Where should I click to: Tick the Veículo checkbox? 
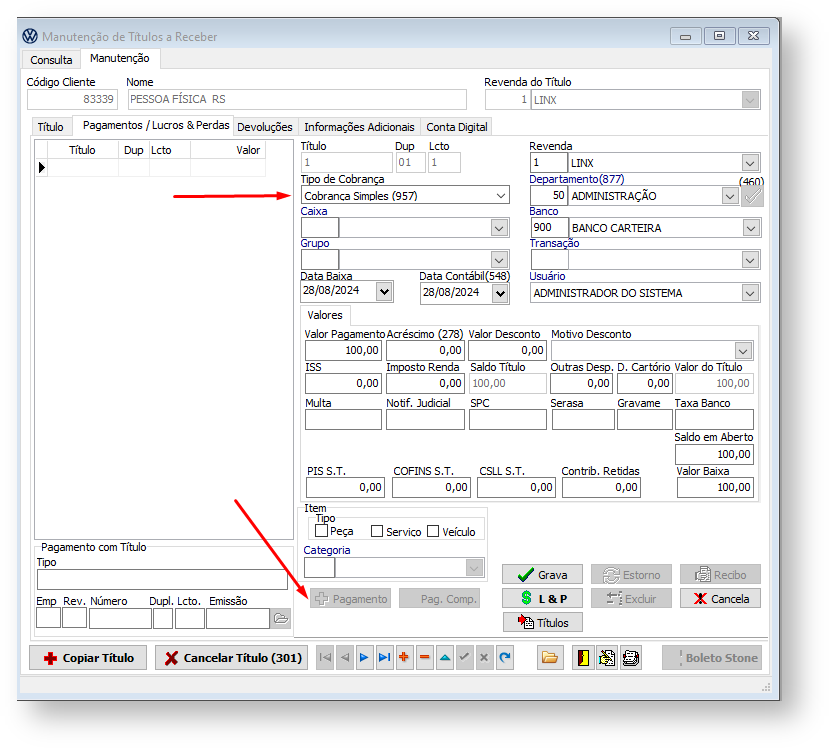click(433, 531)
